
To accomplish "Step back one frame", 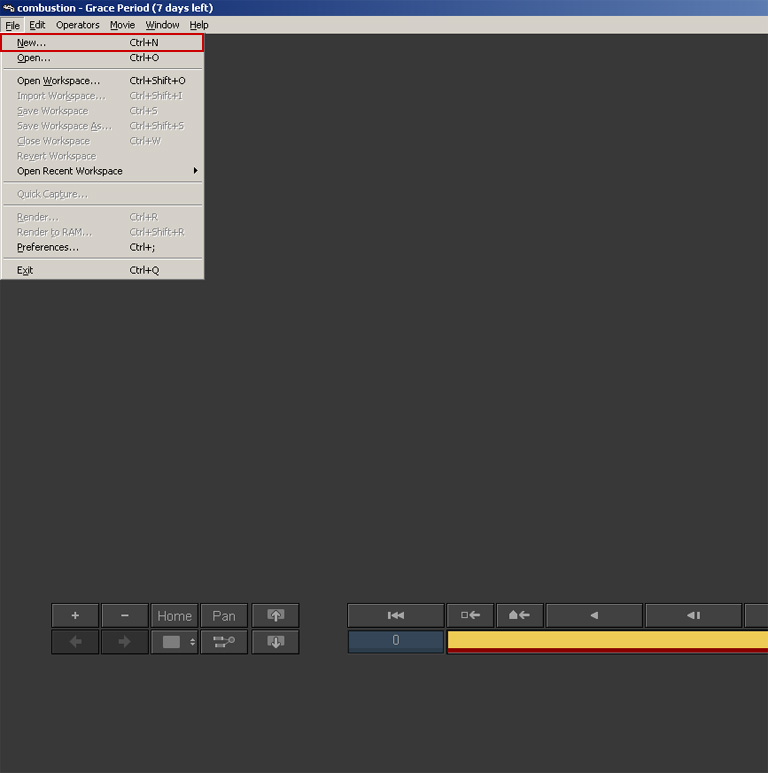I will click(x=694, y=615).
